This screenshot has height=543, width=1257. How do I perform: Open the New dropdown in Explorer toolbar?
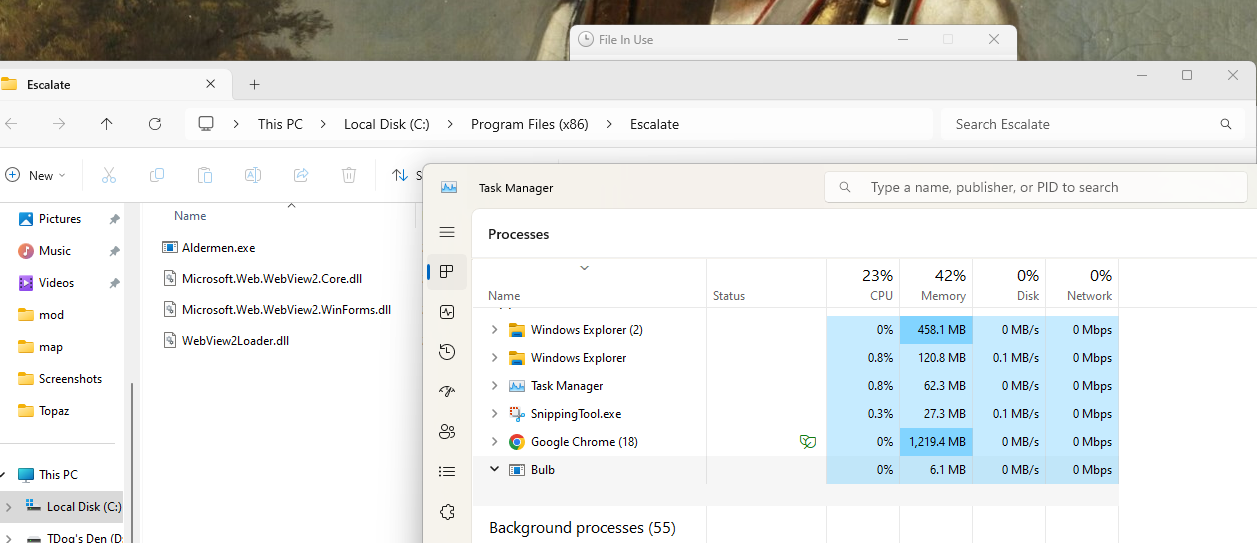36,175
